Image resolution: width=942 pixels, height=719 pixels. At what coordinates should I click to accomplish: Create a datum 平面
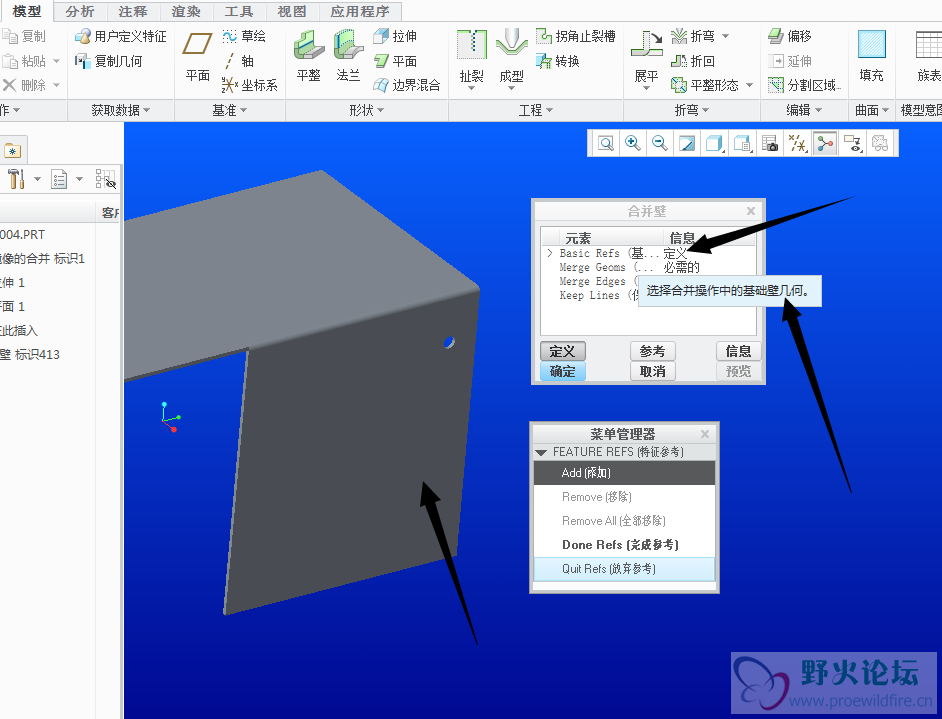click(197, 56)
